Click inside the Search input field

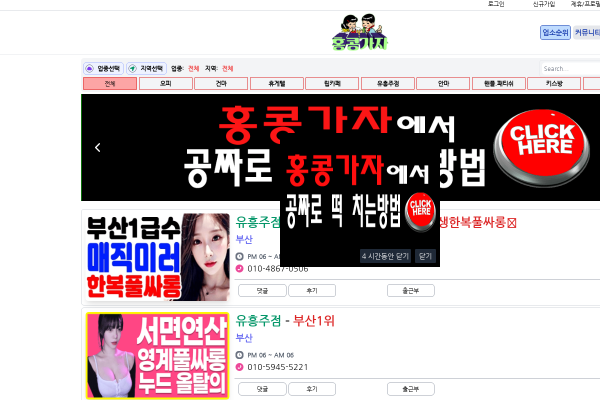[x=570, y=69]
